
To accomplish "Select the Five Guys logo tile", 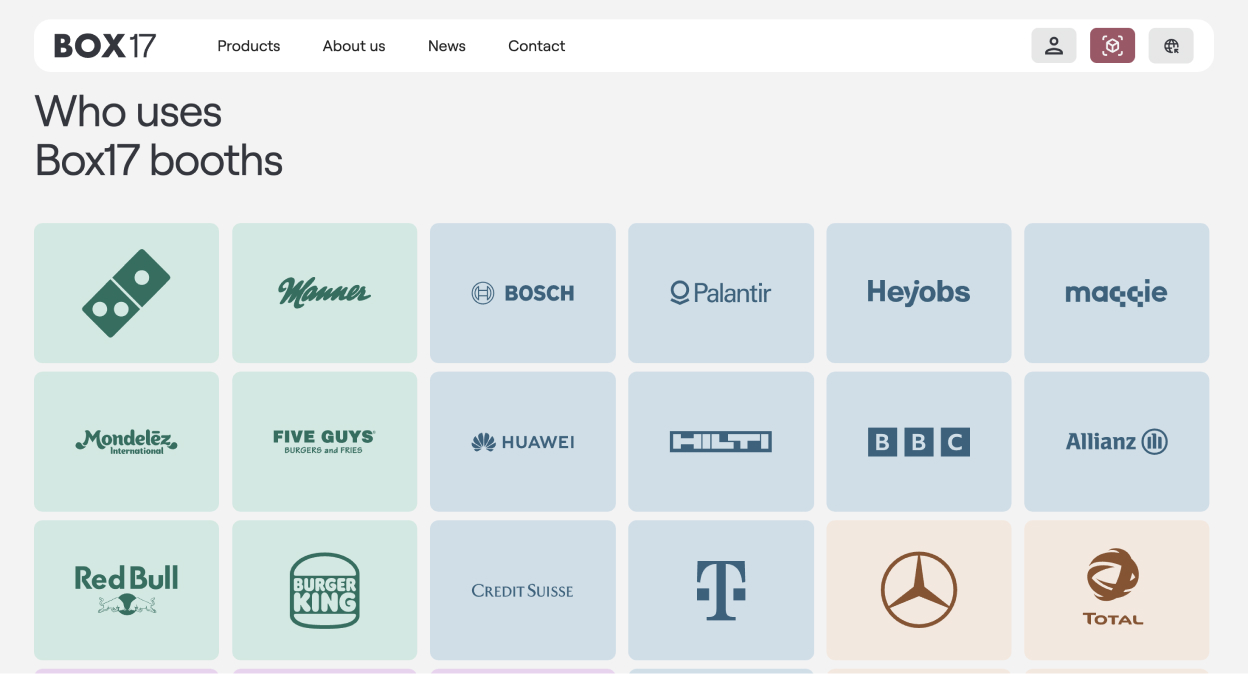I will 325,442.
